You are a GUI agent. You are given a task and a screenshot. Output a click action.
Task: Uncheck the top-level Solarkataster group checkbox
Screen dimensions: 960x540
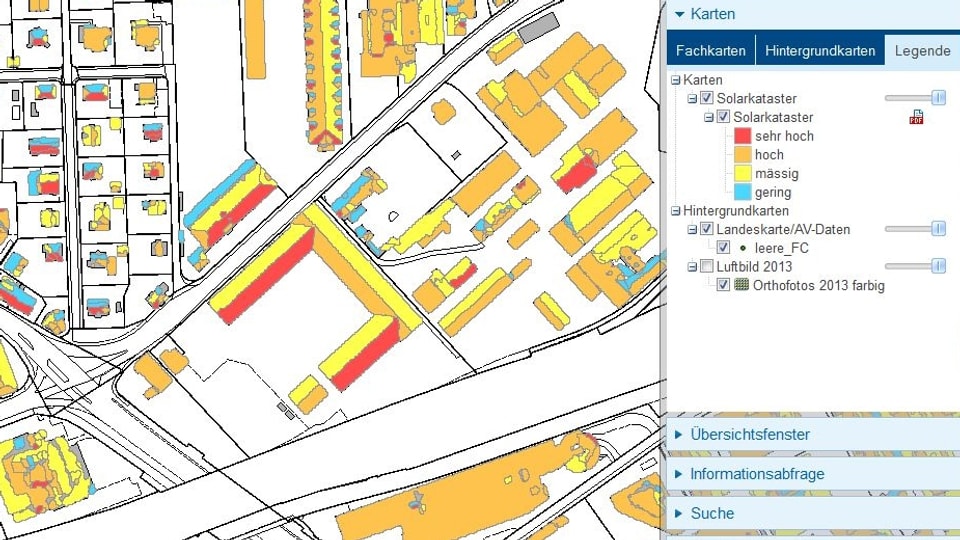click(707, 98)
